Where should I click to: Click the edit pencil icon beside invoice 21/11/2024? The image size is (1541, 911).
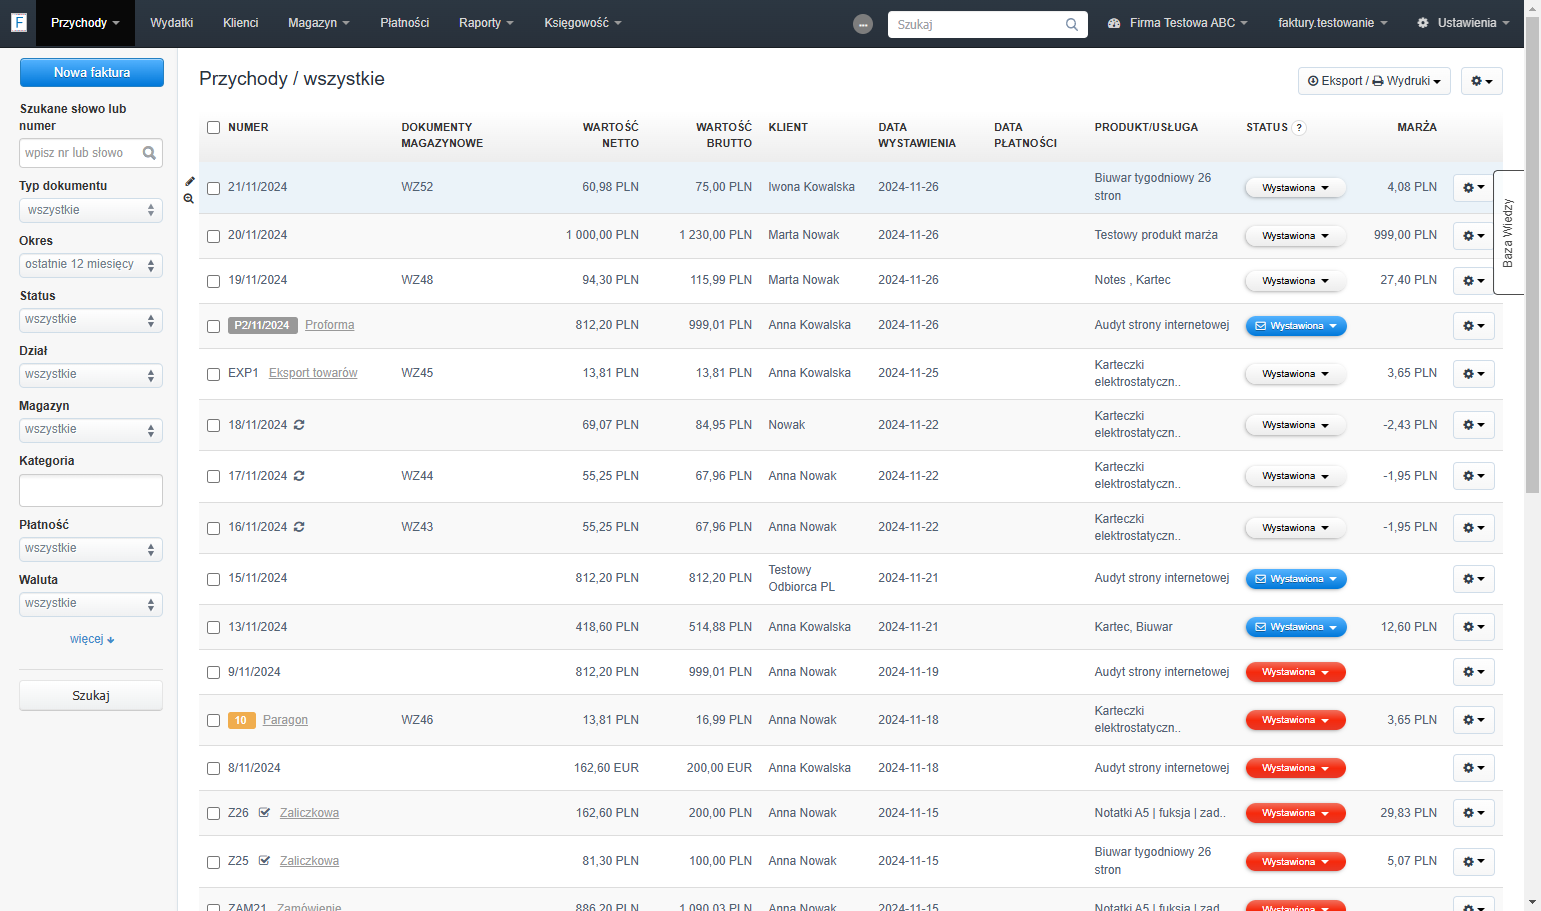pos(189,181)
